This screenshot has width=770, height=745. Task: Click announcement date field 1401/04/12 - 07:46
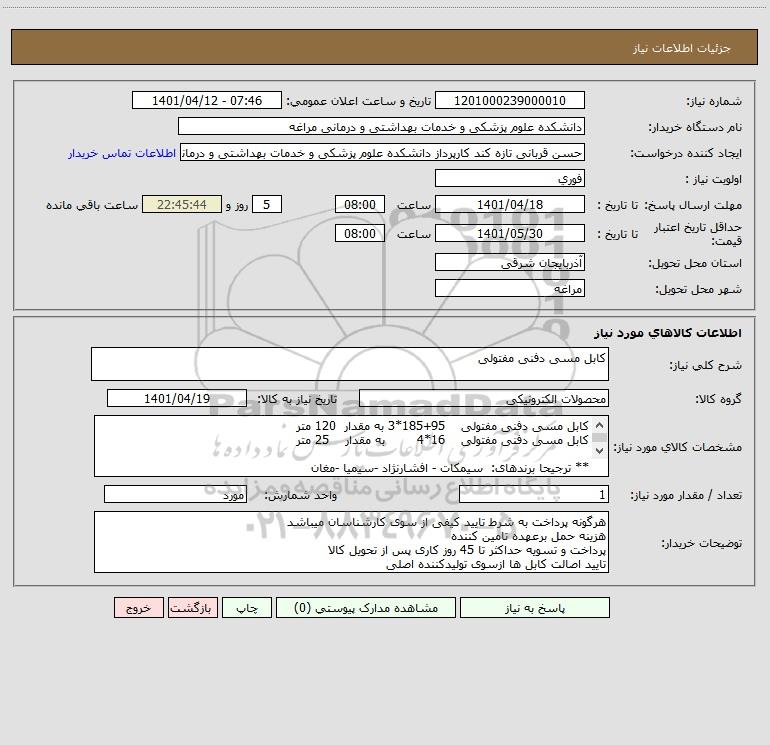207,101
